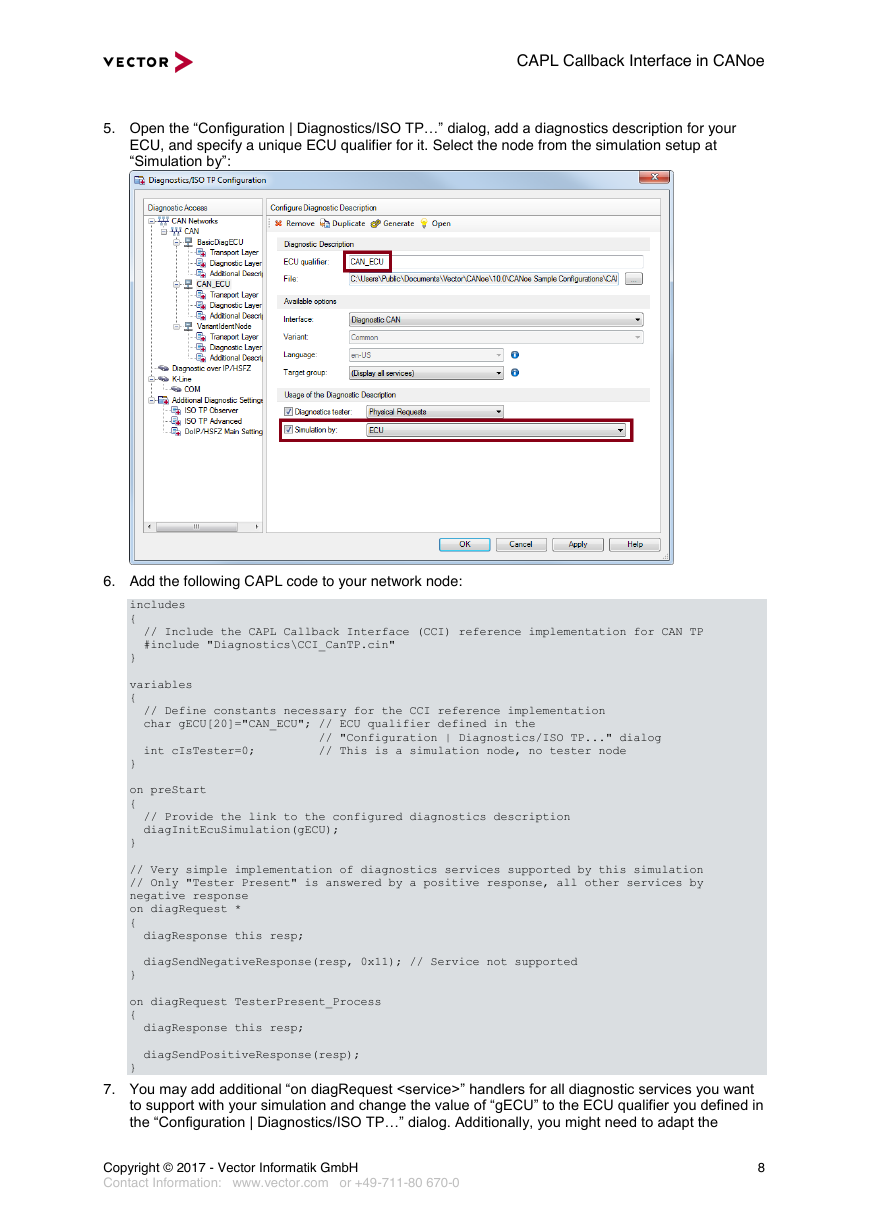Collapse the CAN node expander

[x=164, y=231]
